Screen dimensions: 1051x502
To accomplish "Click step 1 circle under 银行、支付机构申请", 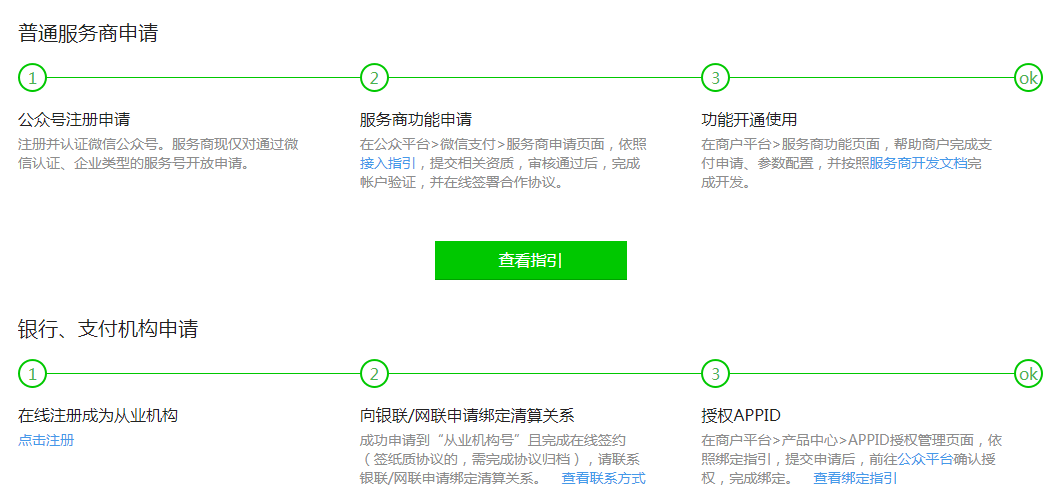I will 33,374.
